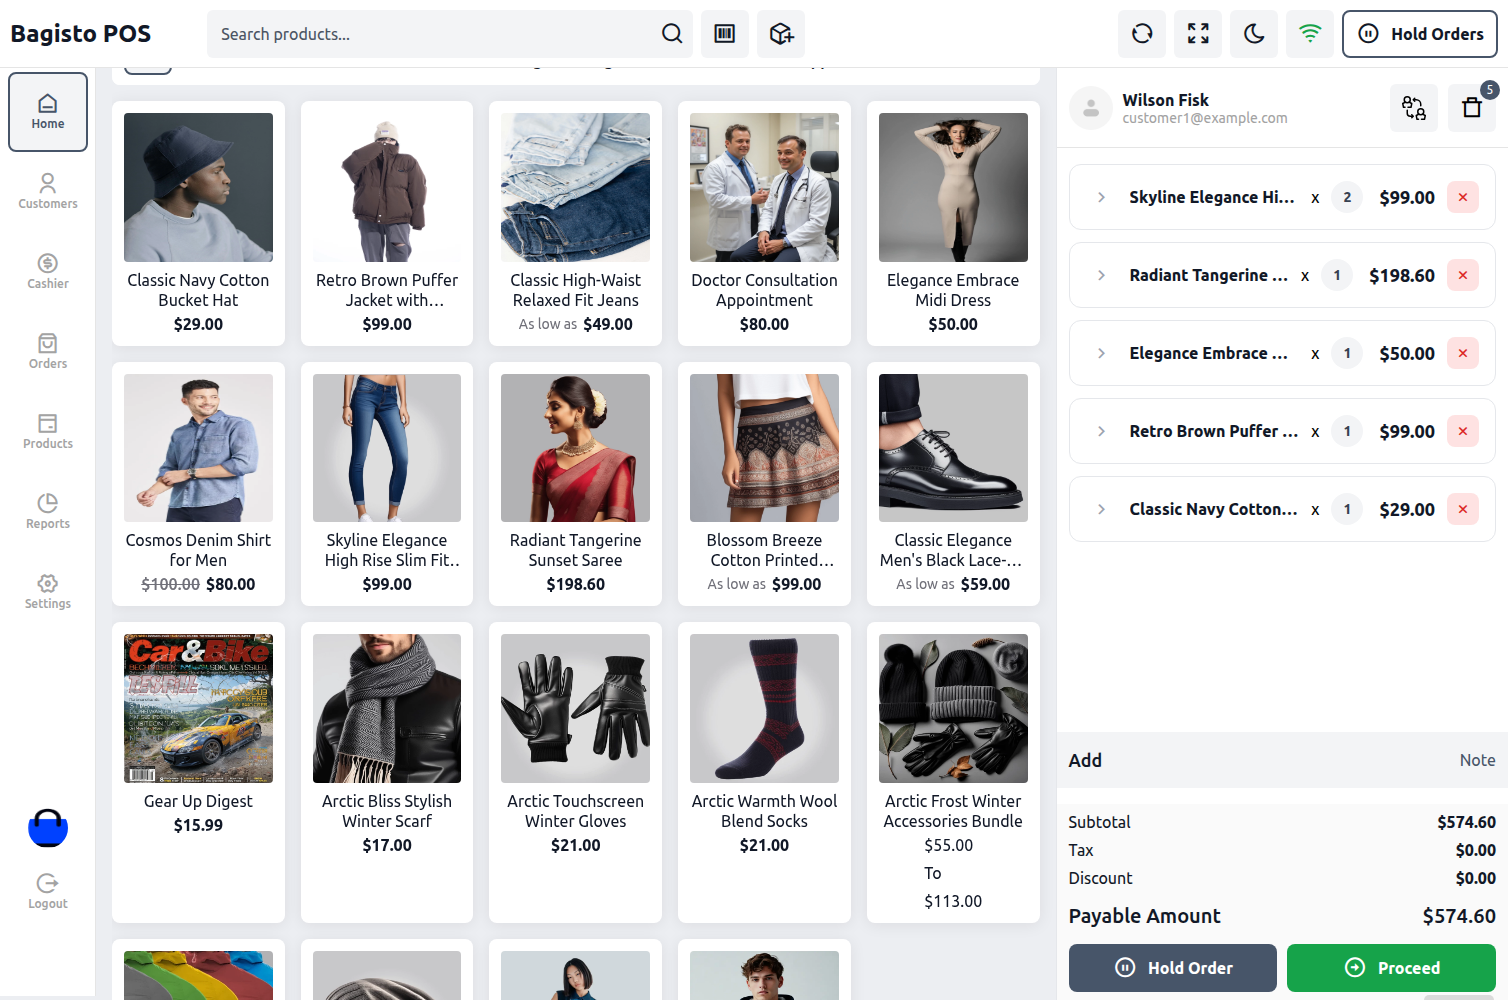Expand the Radiant Tangerine cart row
The width and height of the screenshot is (1508, 1000).
[x=1101, y=275]
